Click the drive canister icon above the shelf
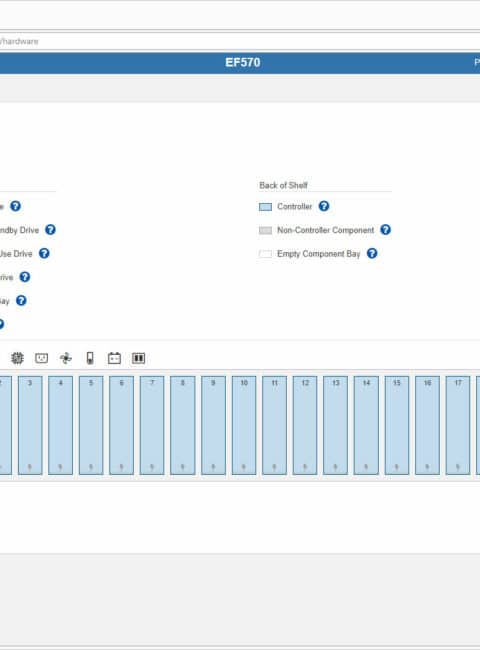The width and height of the screenshot is (480, 650). point(138,358)
